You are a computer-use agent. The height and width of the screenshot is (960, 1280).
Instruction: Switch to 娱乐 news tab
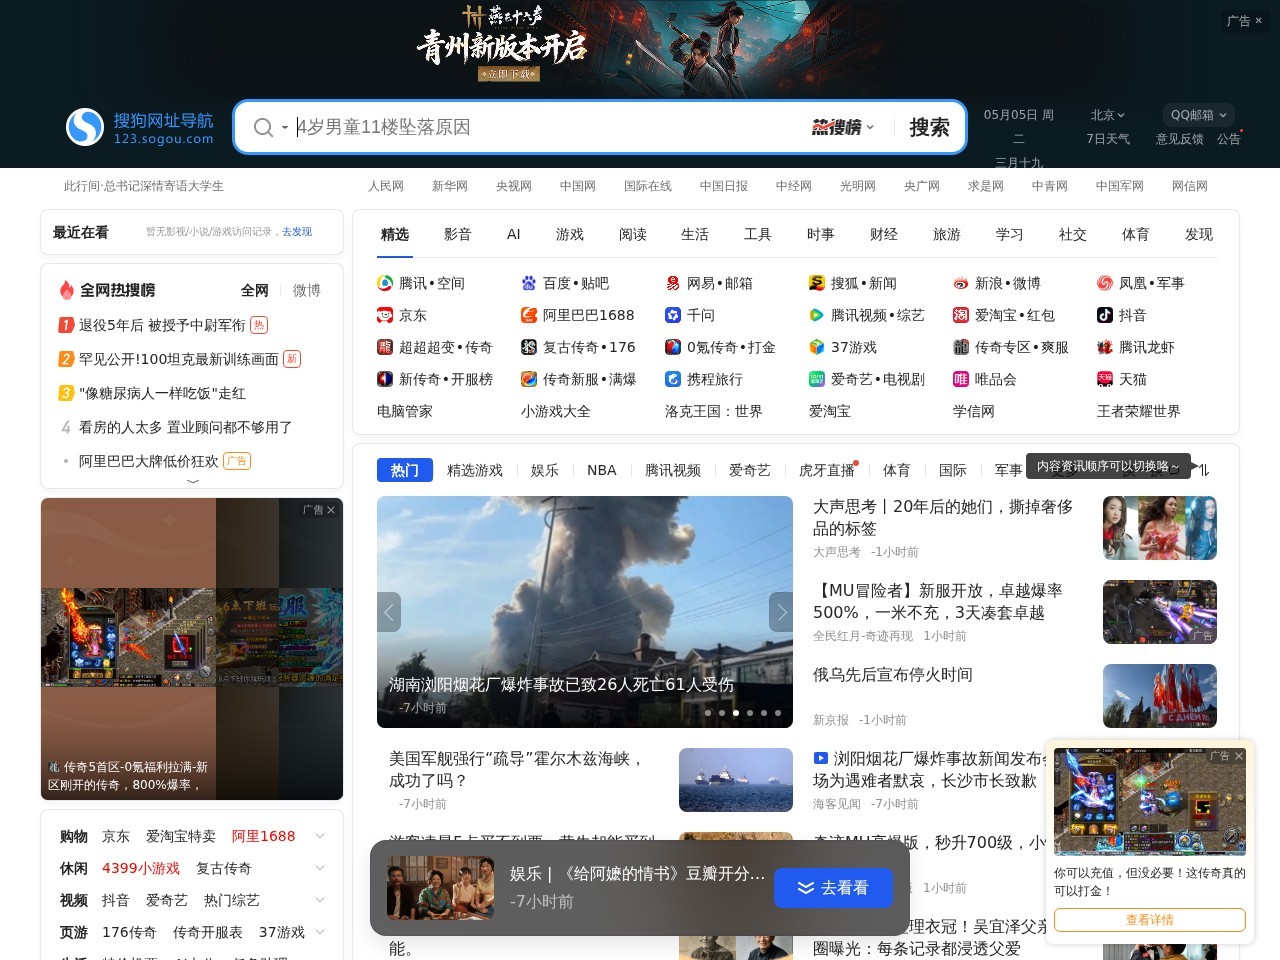[x=545, y=470]
